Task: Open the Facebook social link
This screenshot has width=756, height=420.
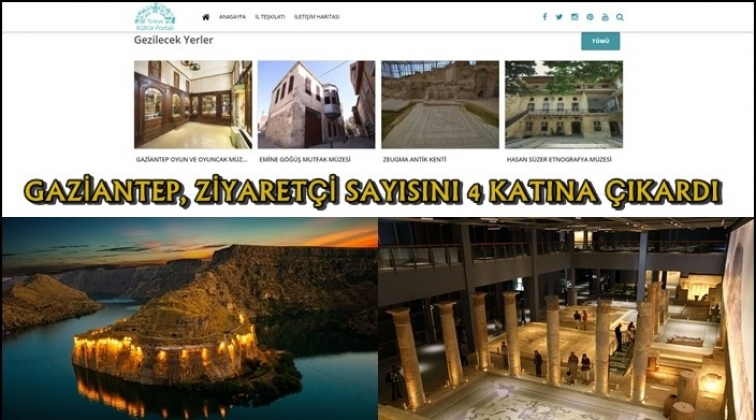Action: pos(545,17)
